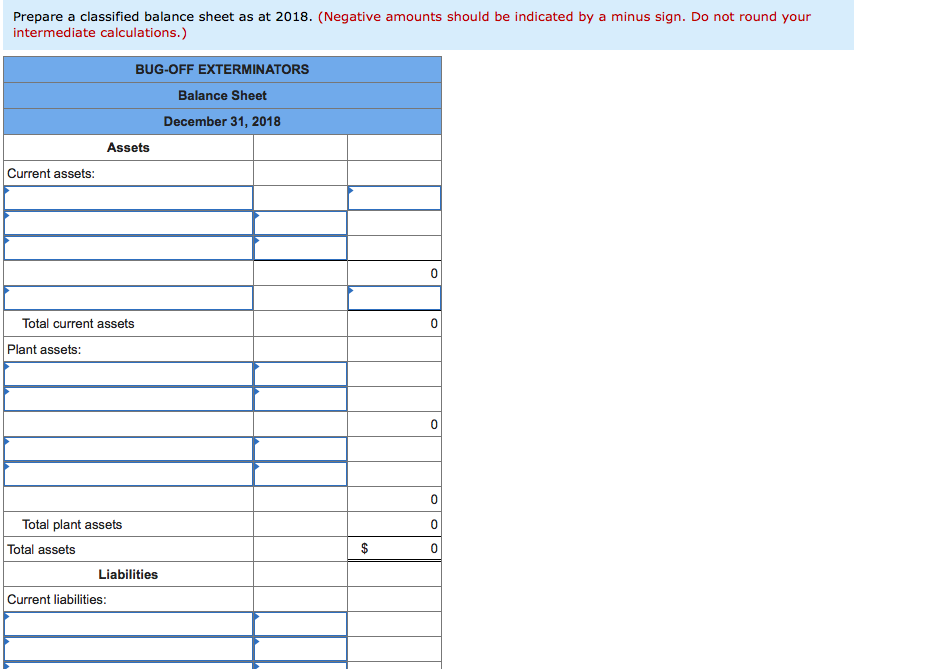The height and width of the screenshot is (669, 944).
Task: Click the amount cell beside the third current asset
Action: click(300, 247)
